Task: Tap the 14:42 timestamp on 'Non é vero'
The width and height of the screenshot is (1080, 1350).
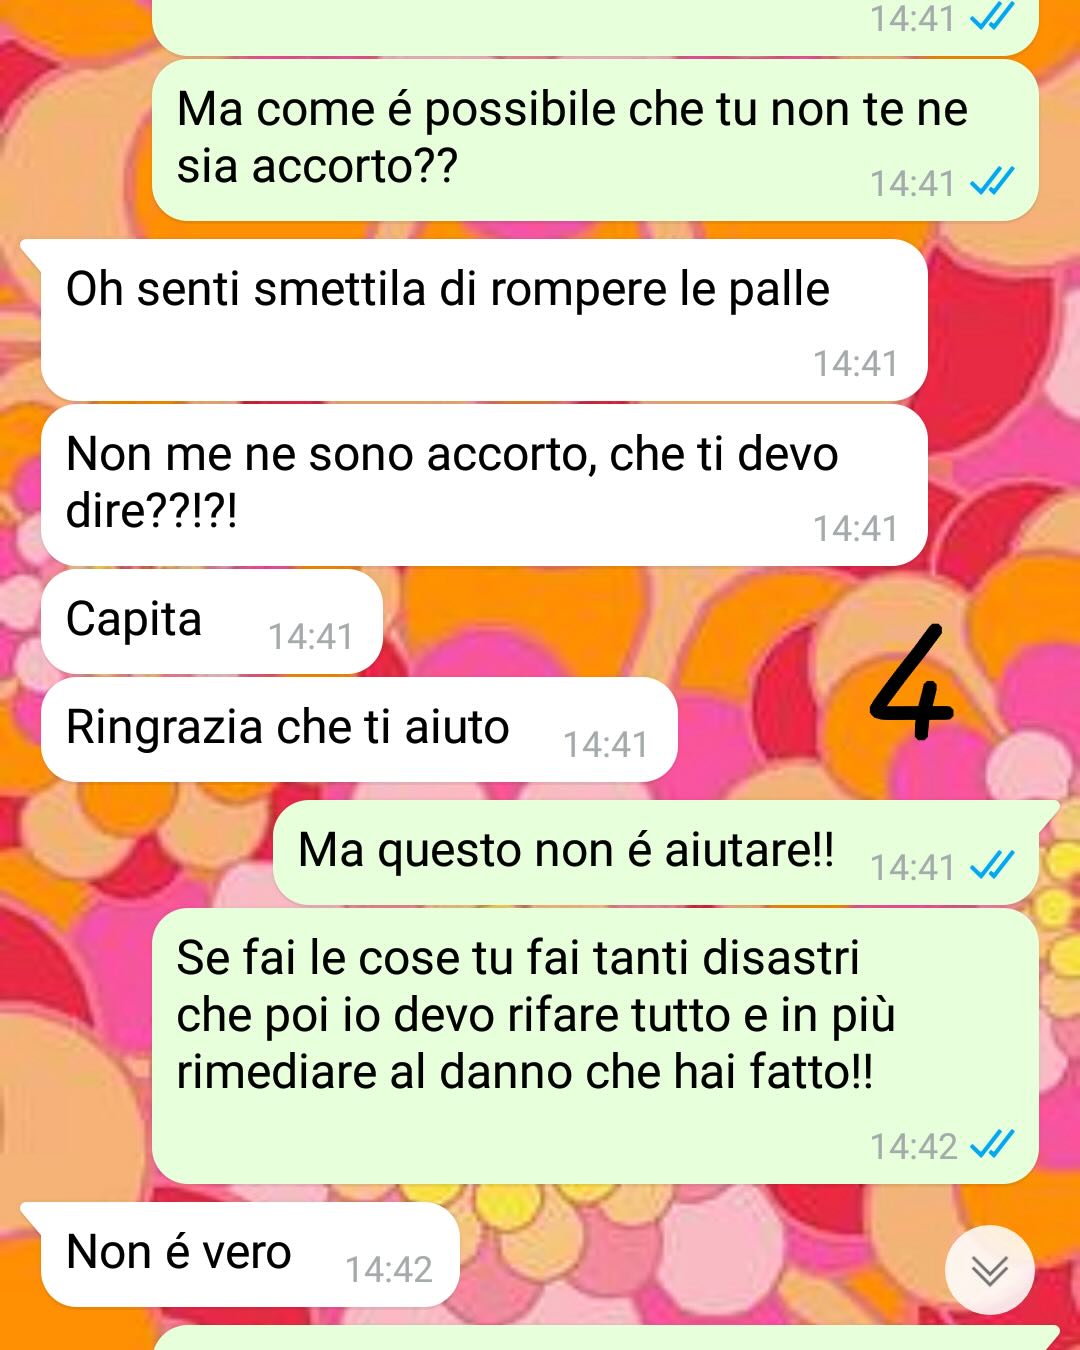Action: point(388,1270)
